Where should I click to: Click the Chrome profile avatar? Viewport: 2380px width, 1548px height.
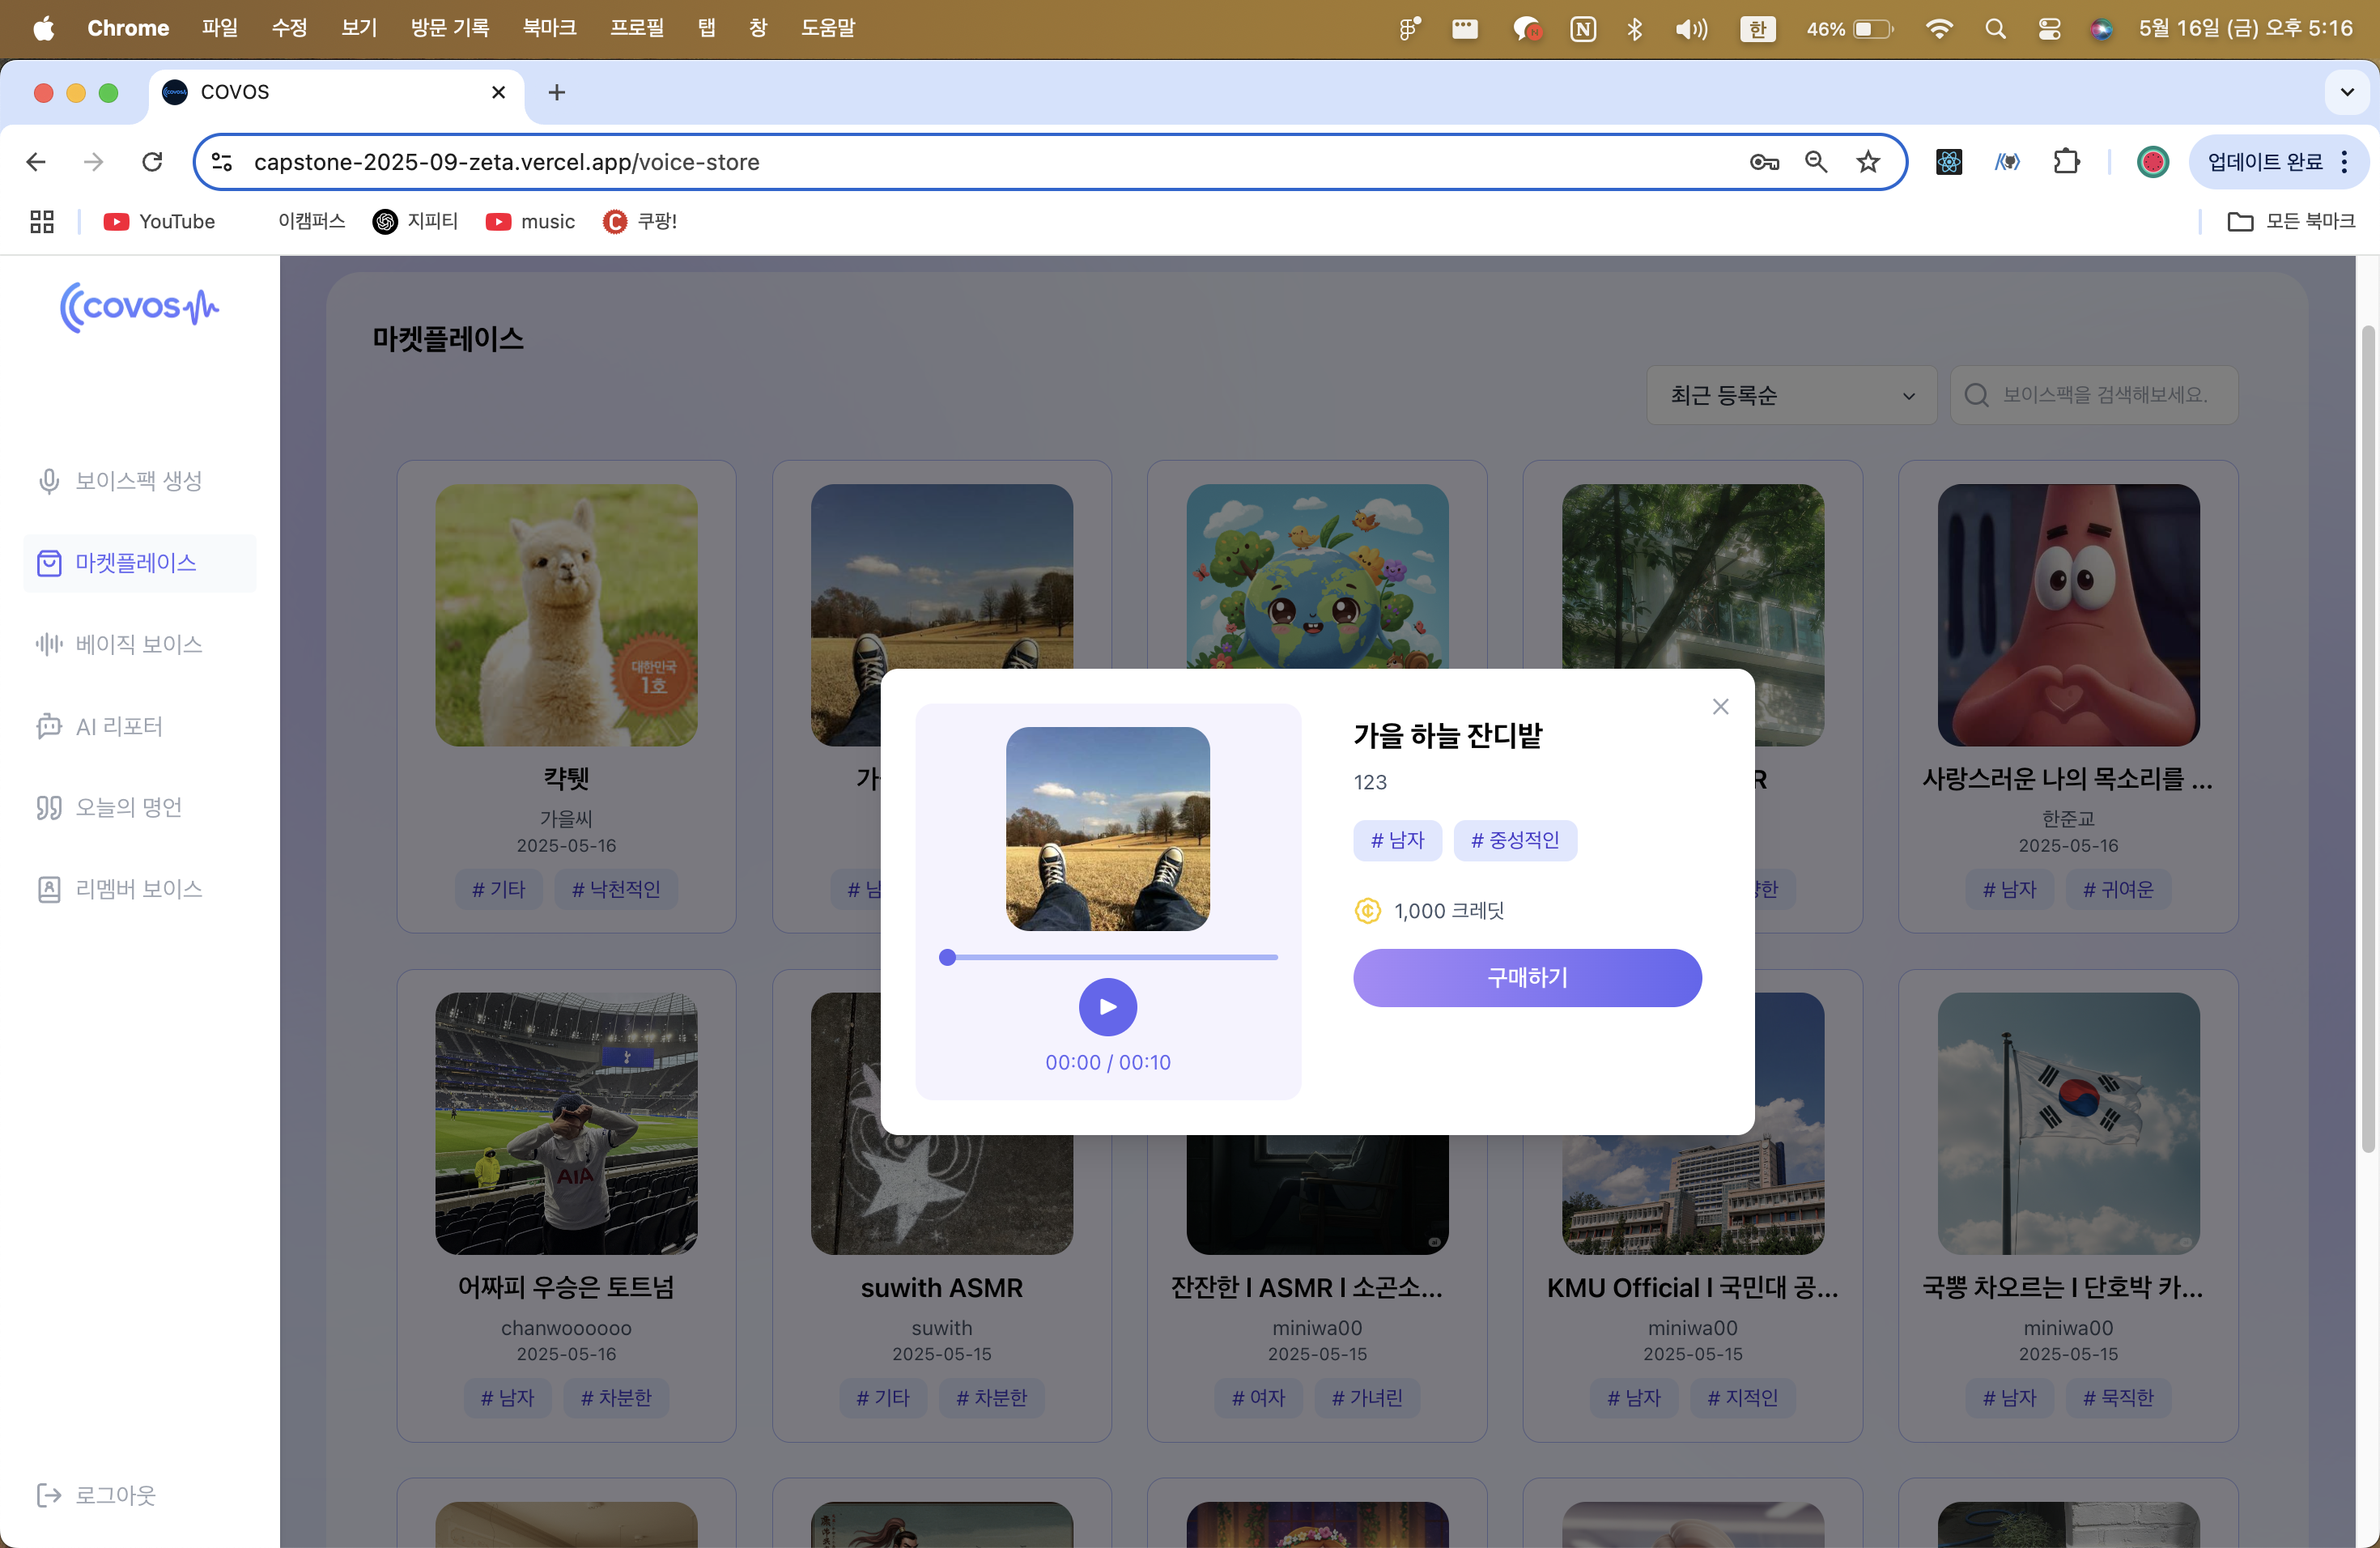[x=2152, y=162]
